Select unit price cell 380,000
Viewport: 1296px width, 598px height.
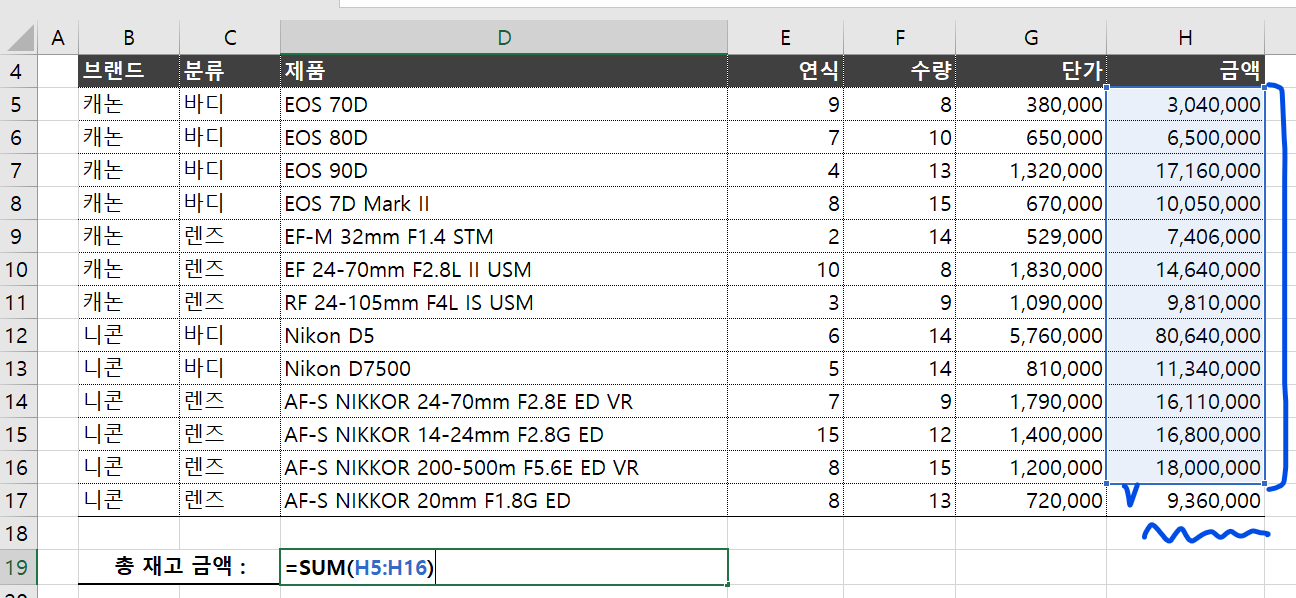point(1031,104)
